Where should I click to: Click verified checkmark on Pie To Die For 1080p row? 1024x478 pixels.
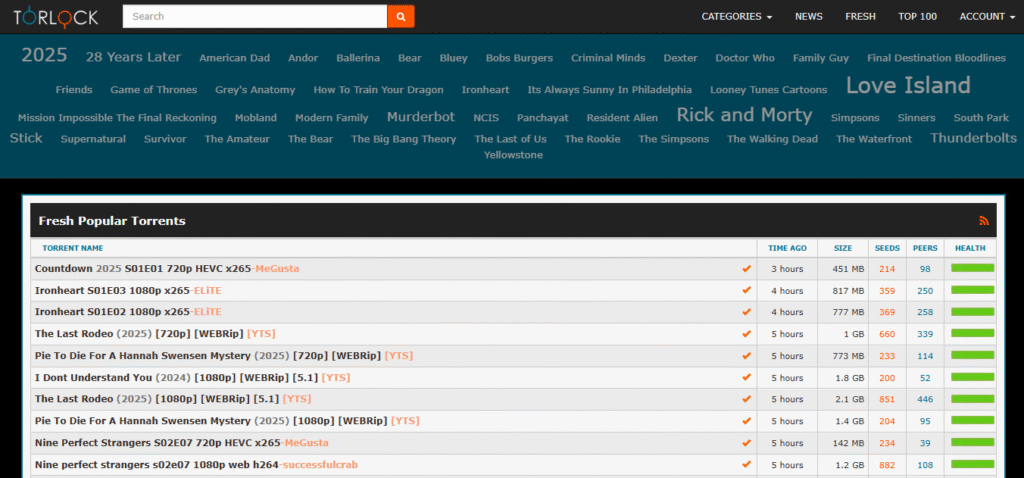tap(746, 421)
